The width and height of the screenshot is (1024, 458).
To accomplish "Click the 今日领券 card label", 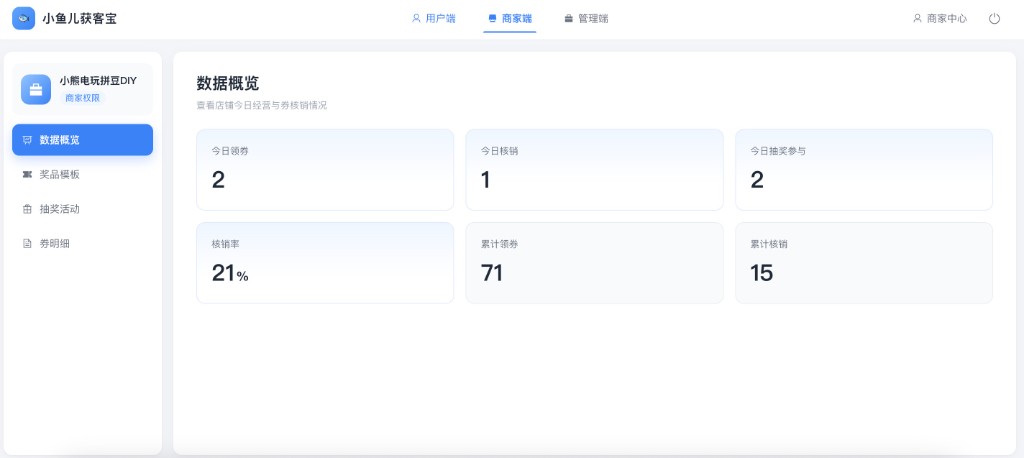I will (230, 151).
